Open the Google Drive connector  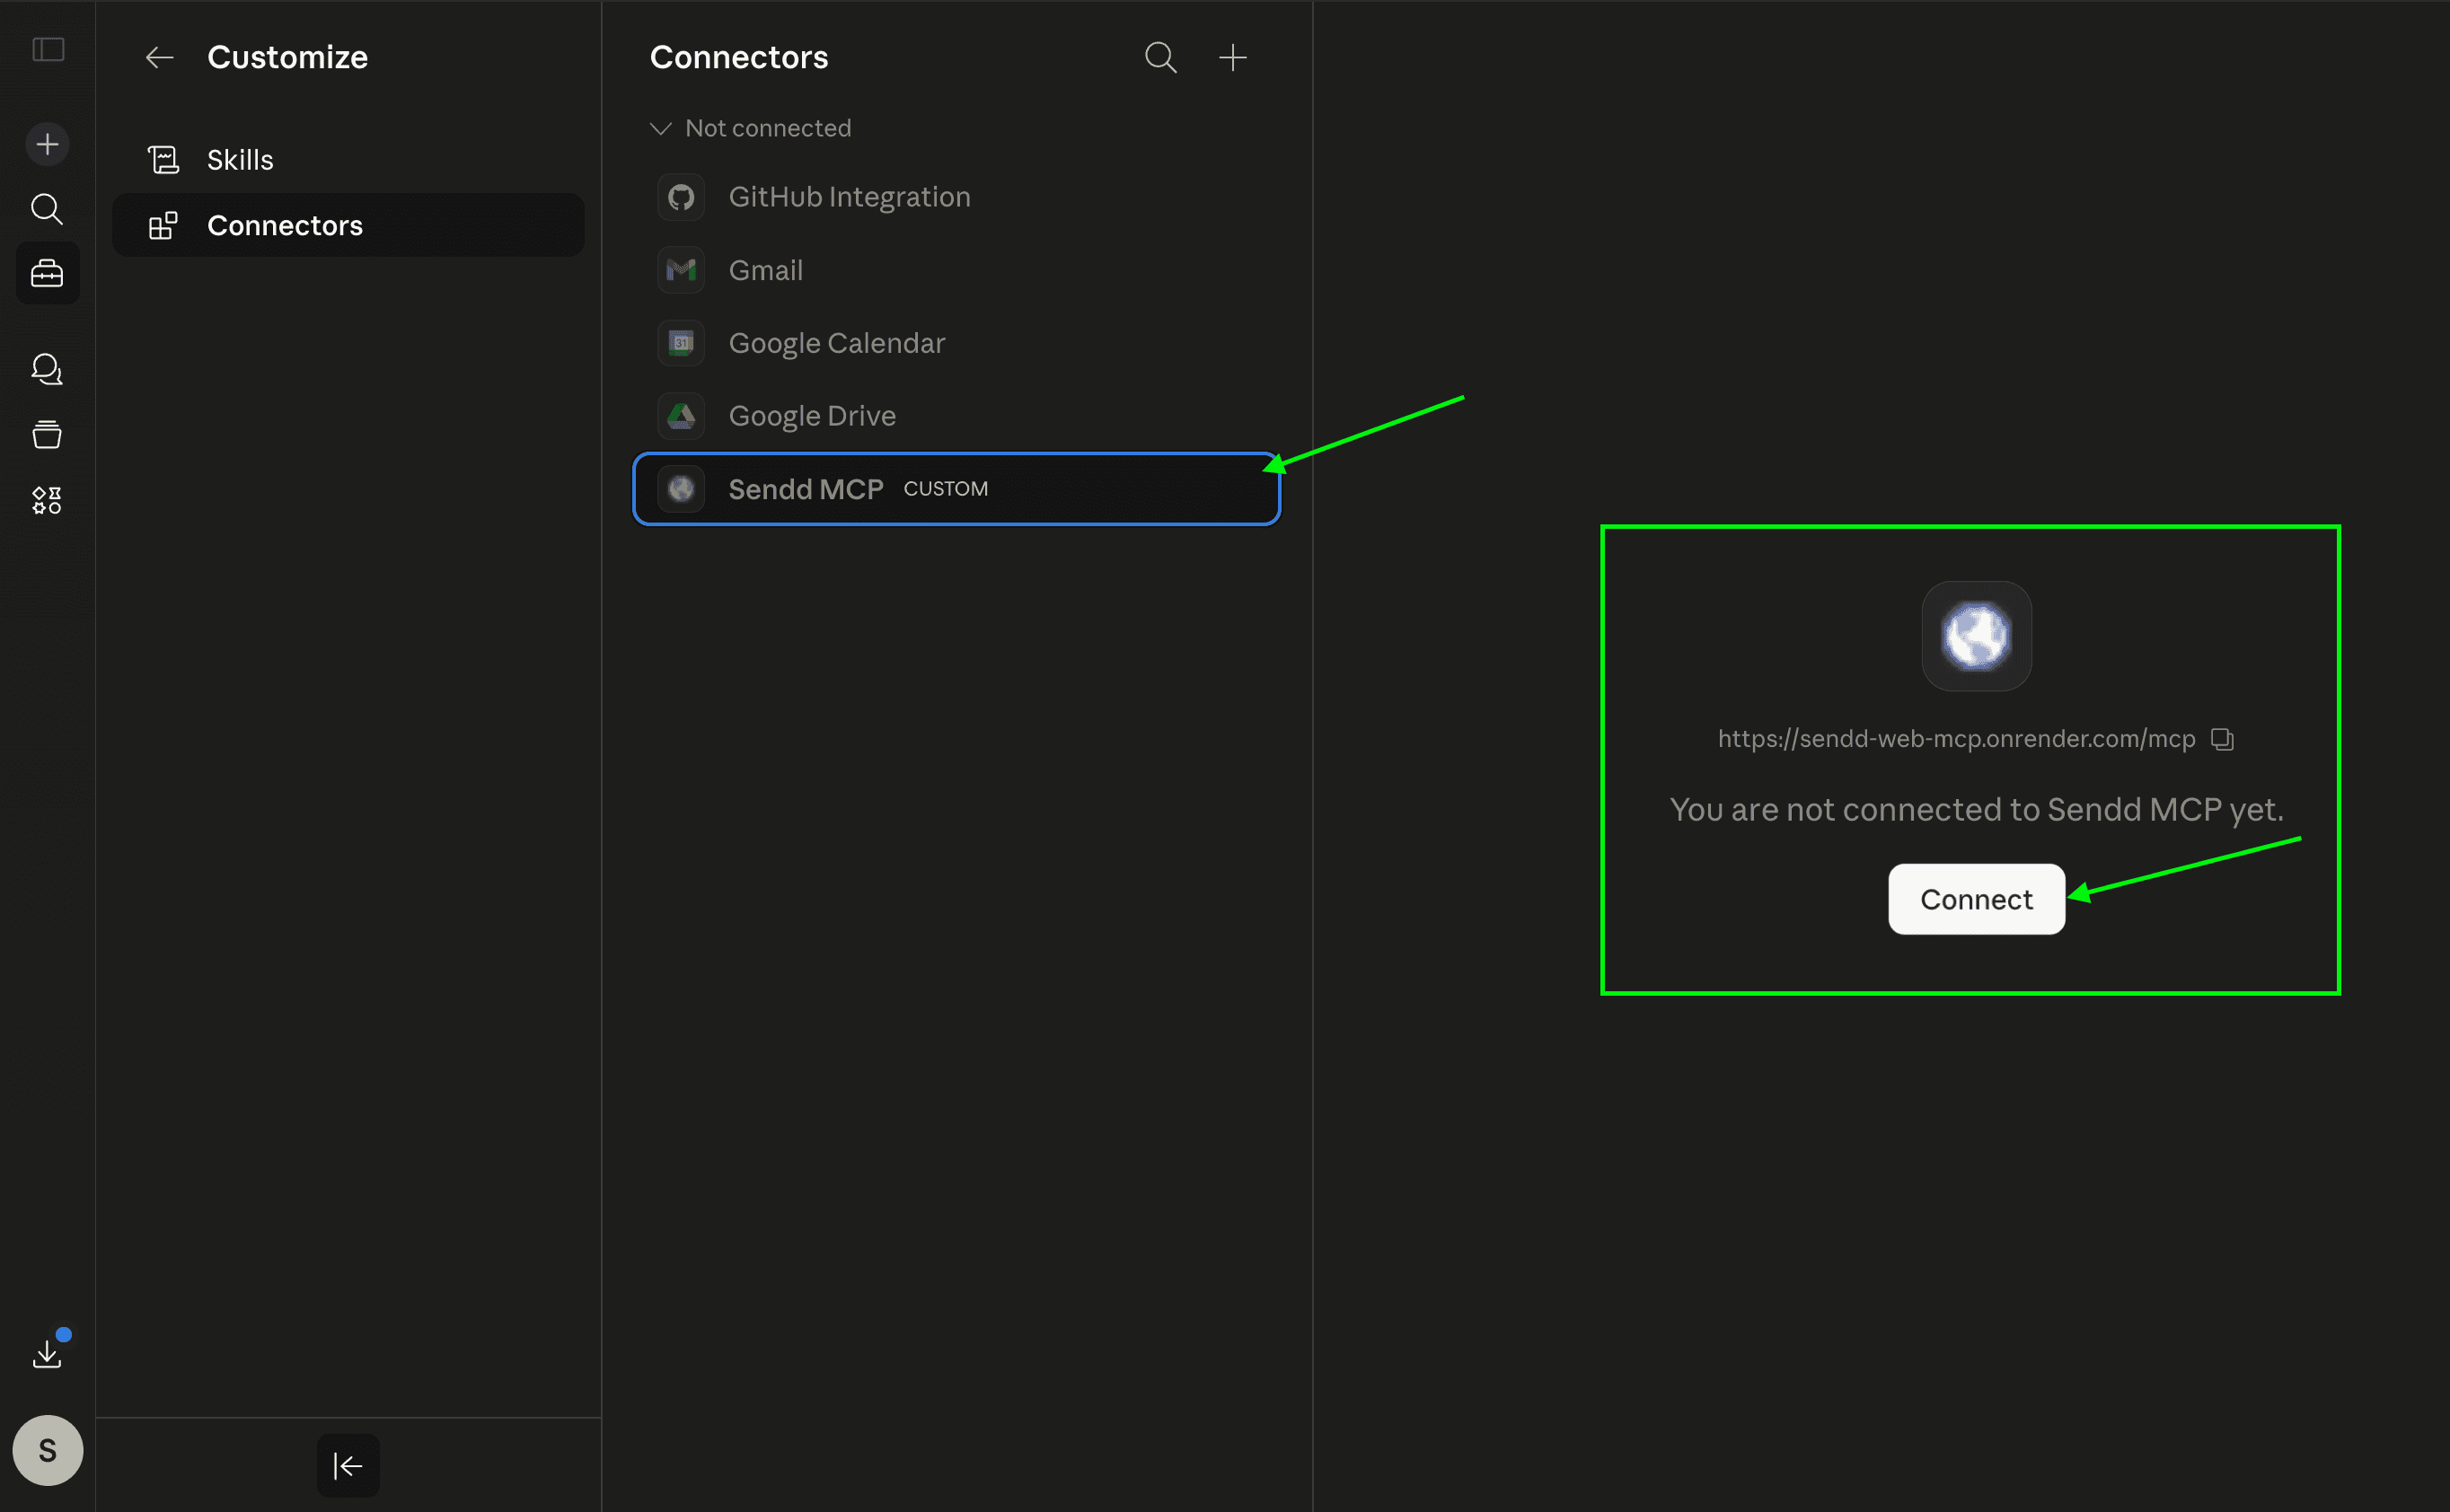coord(811,416)
